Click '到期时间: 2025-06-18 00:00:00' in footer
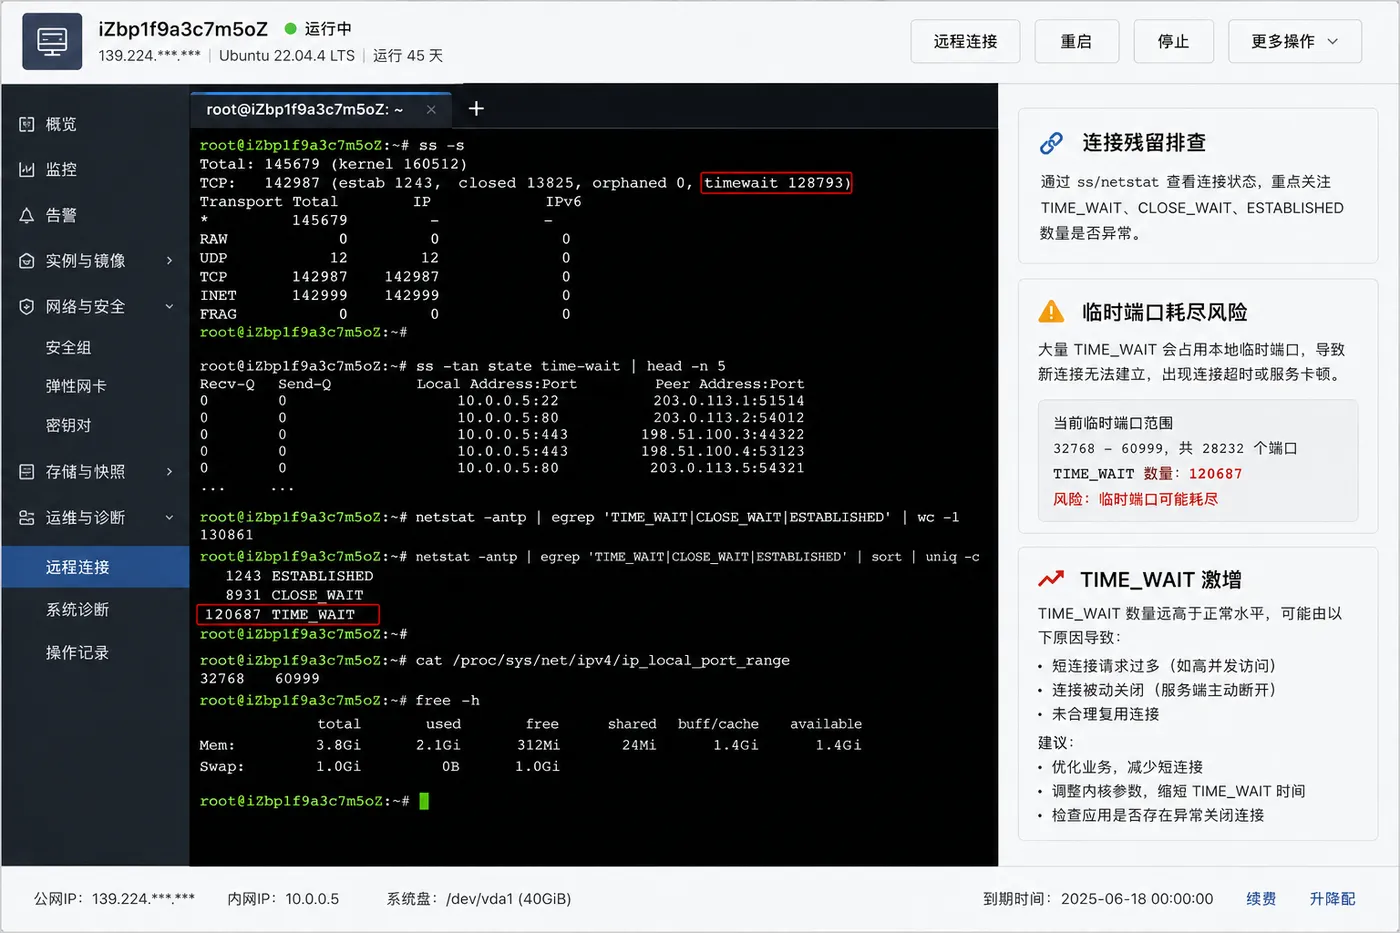This screenshot has height=933, width=1400. [1098, 899]
